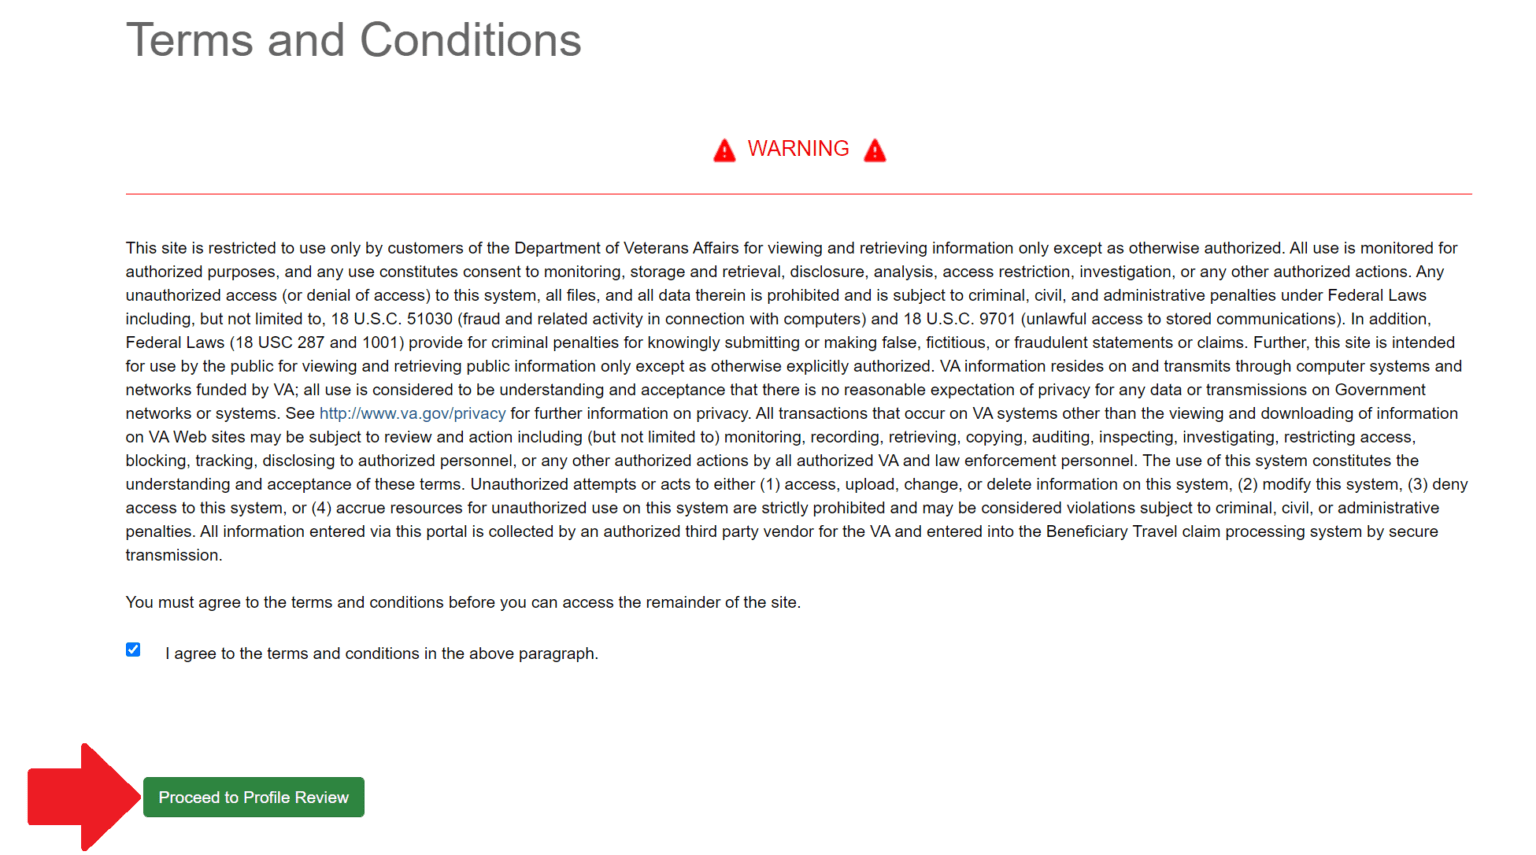The height and width of the screenshot is (855, 1536).
Task: Click the Terms and Conditions page heading
Action: click(354, 40)
